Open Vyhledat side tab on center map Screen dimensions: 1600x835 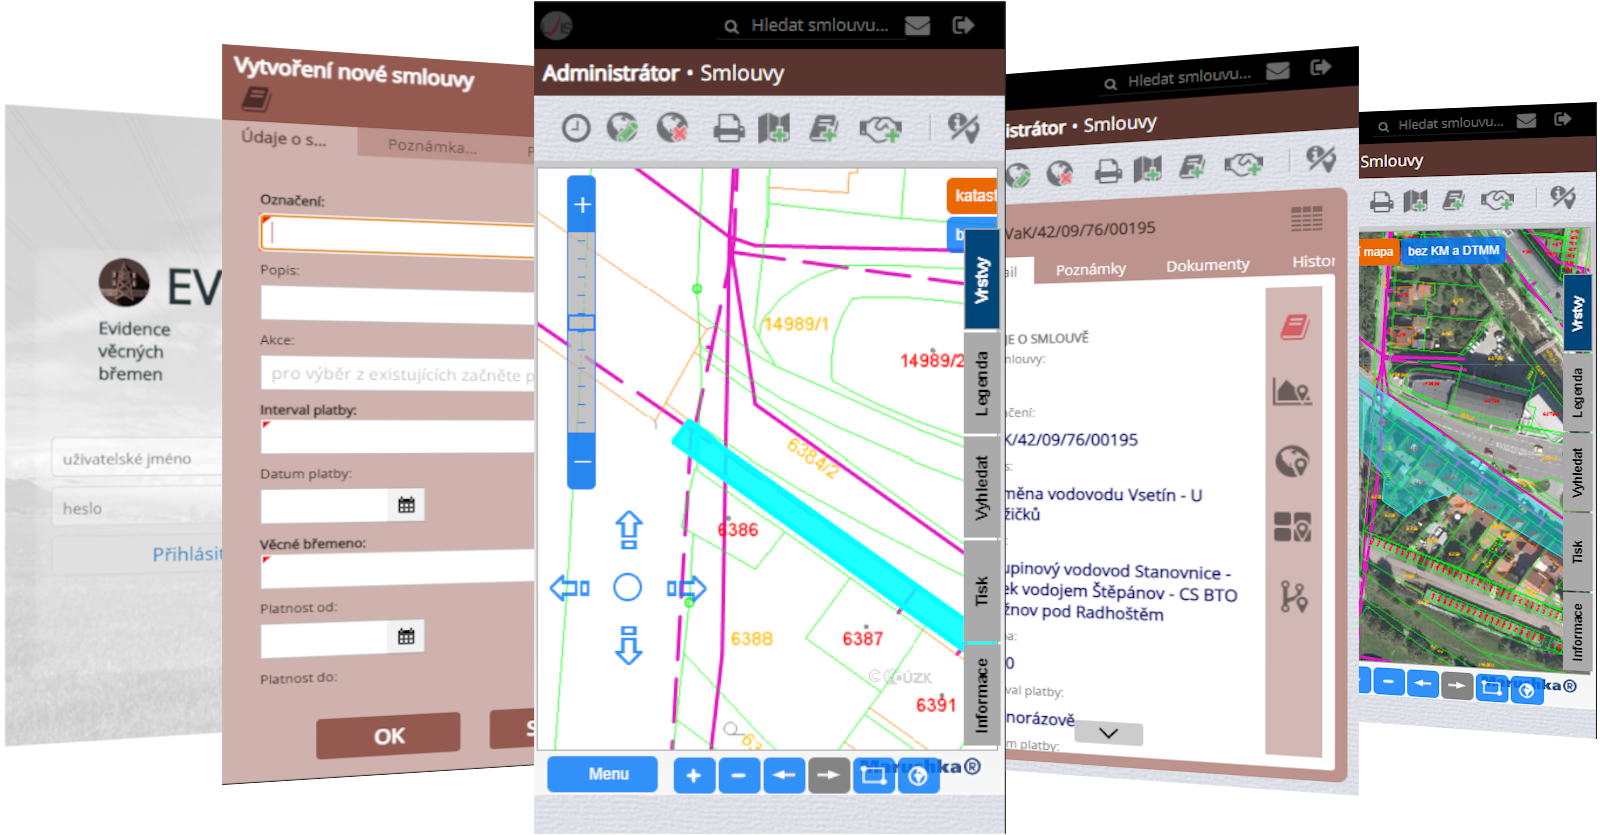(x=982, y=488)
